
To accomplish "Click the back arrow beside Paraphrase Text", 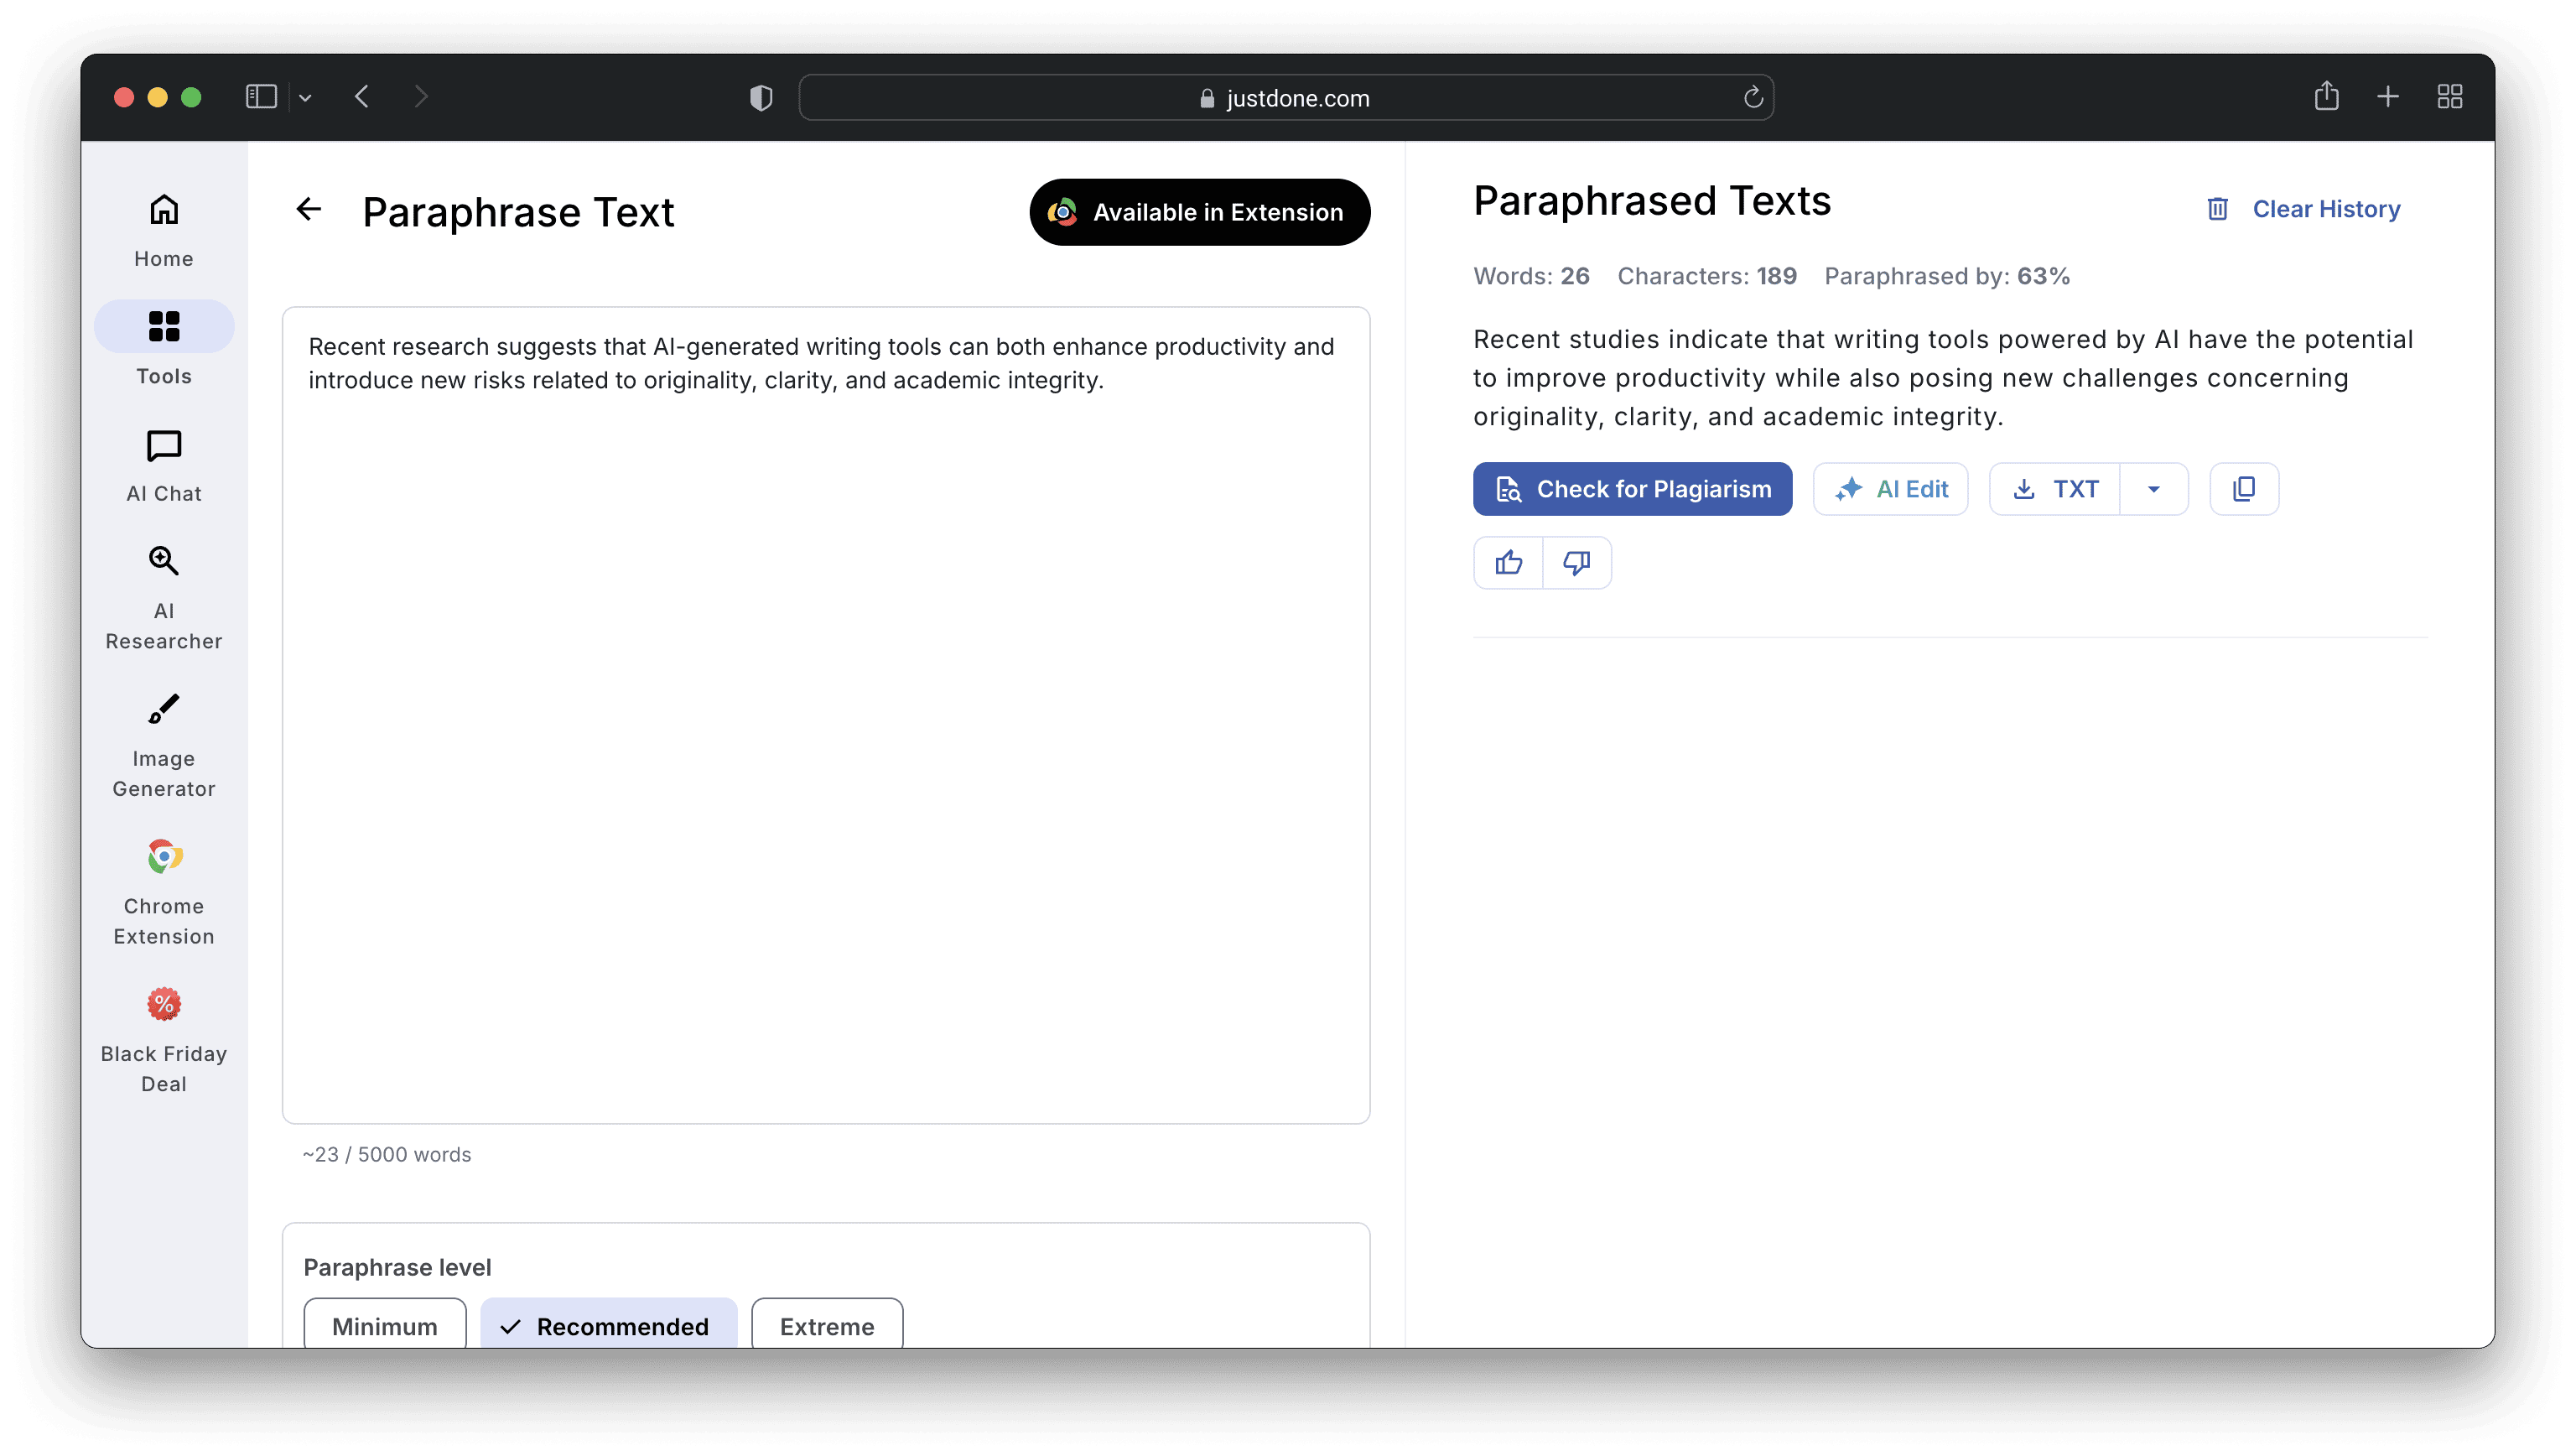I will tap(309, 209).
